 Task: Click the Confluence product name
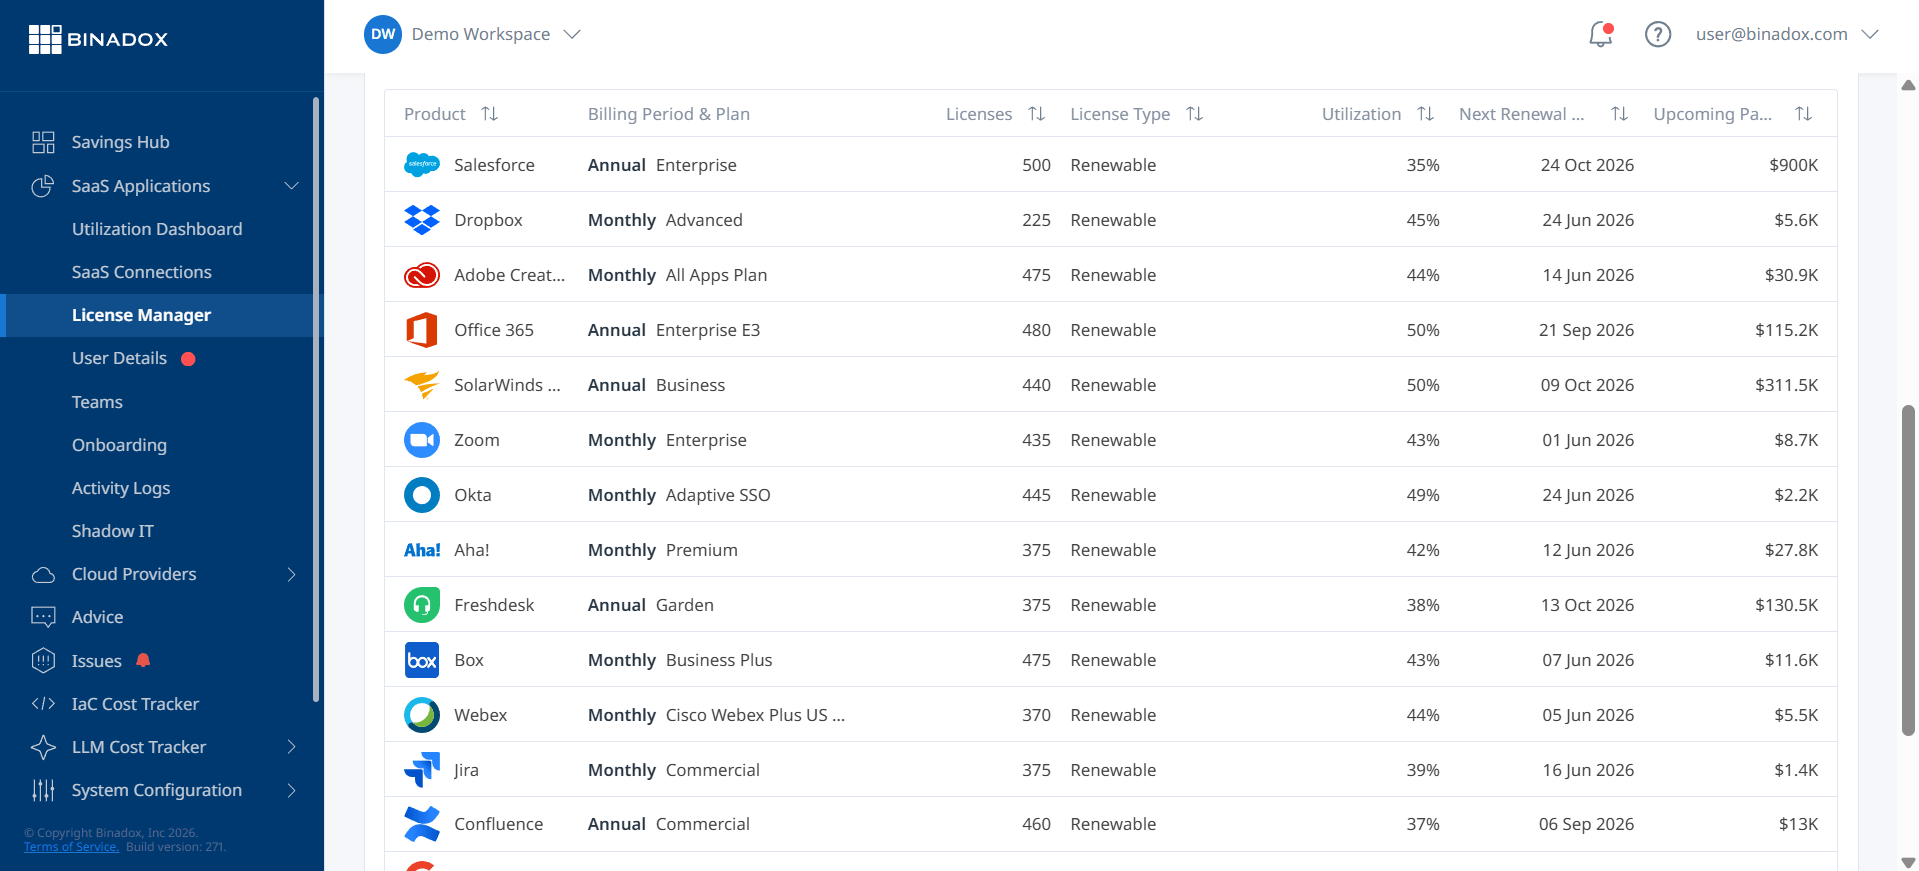coord(498,824)
